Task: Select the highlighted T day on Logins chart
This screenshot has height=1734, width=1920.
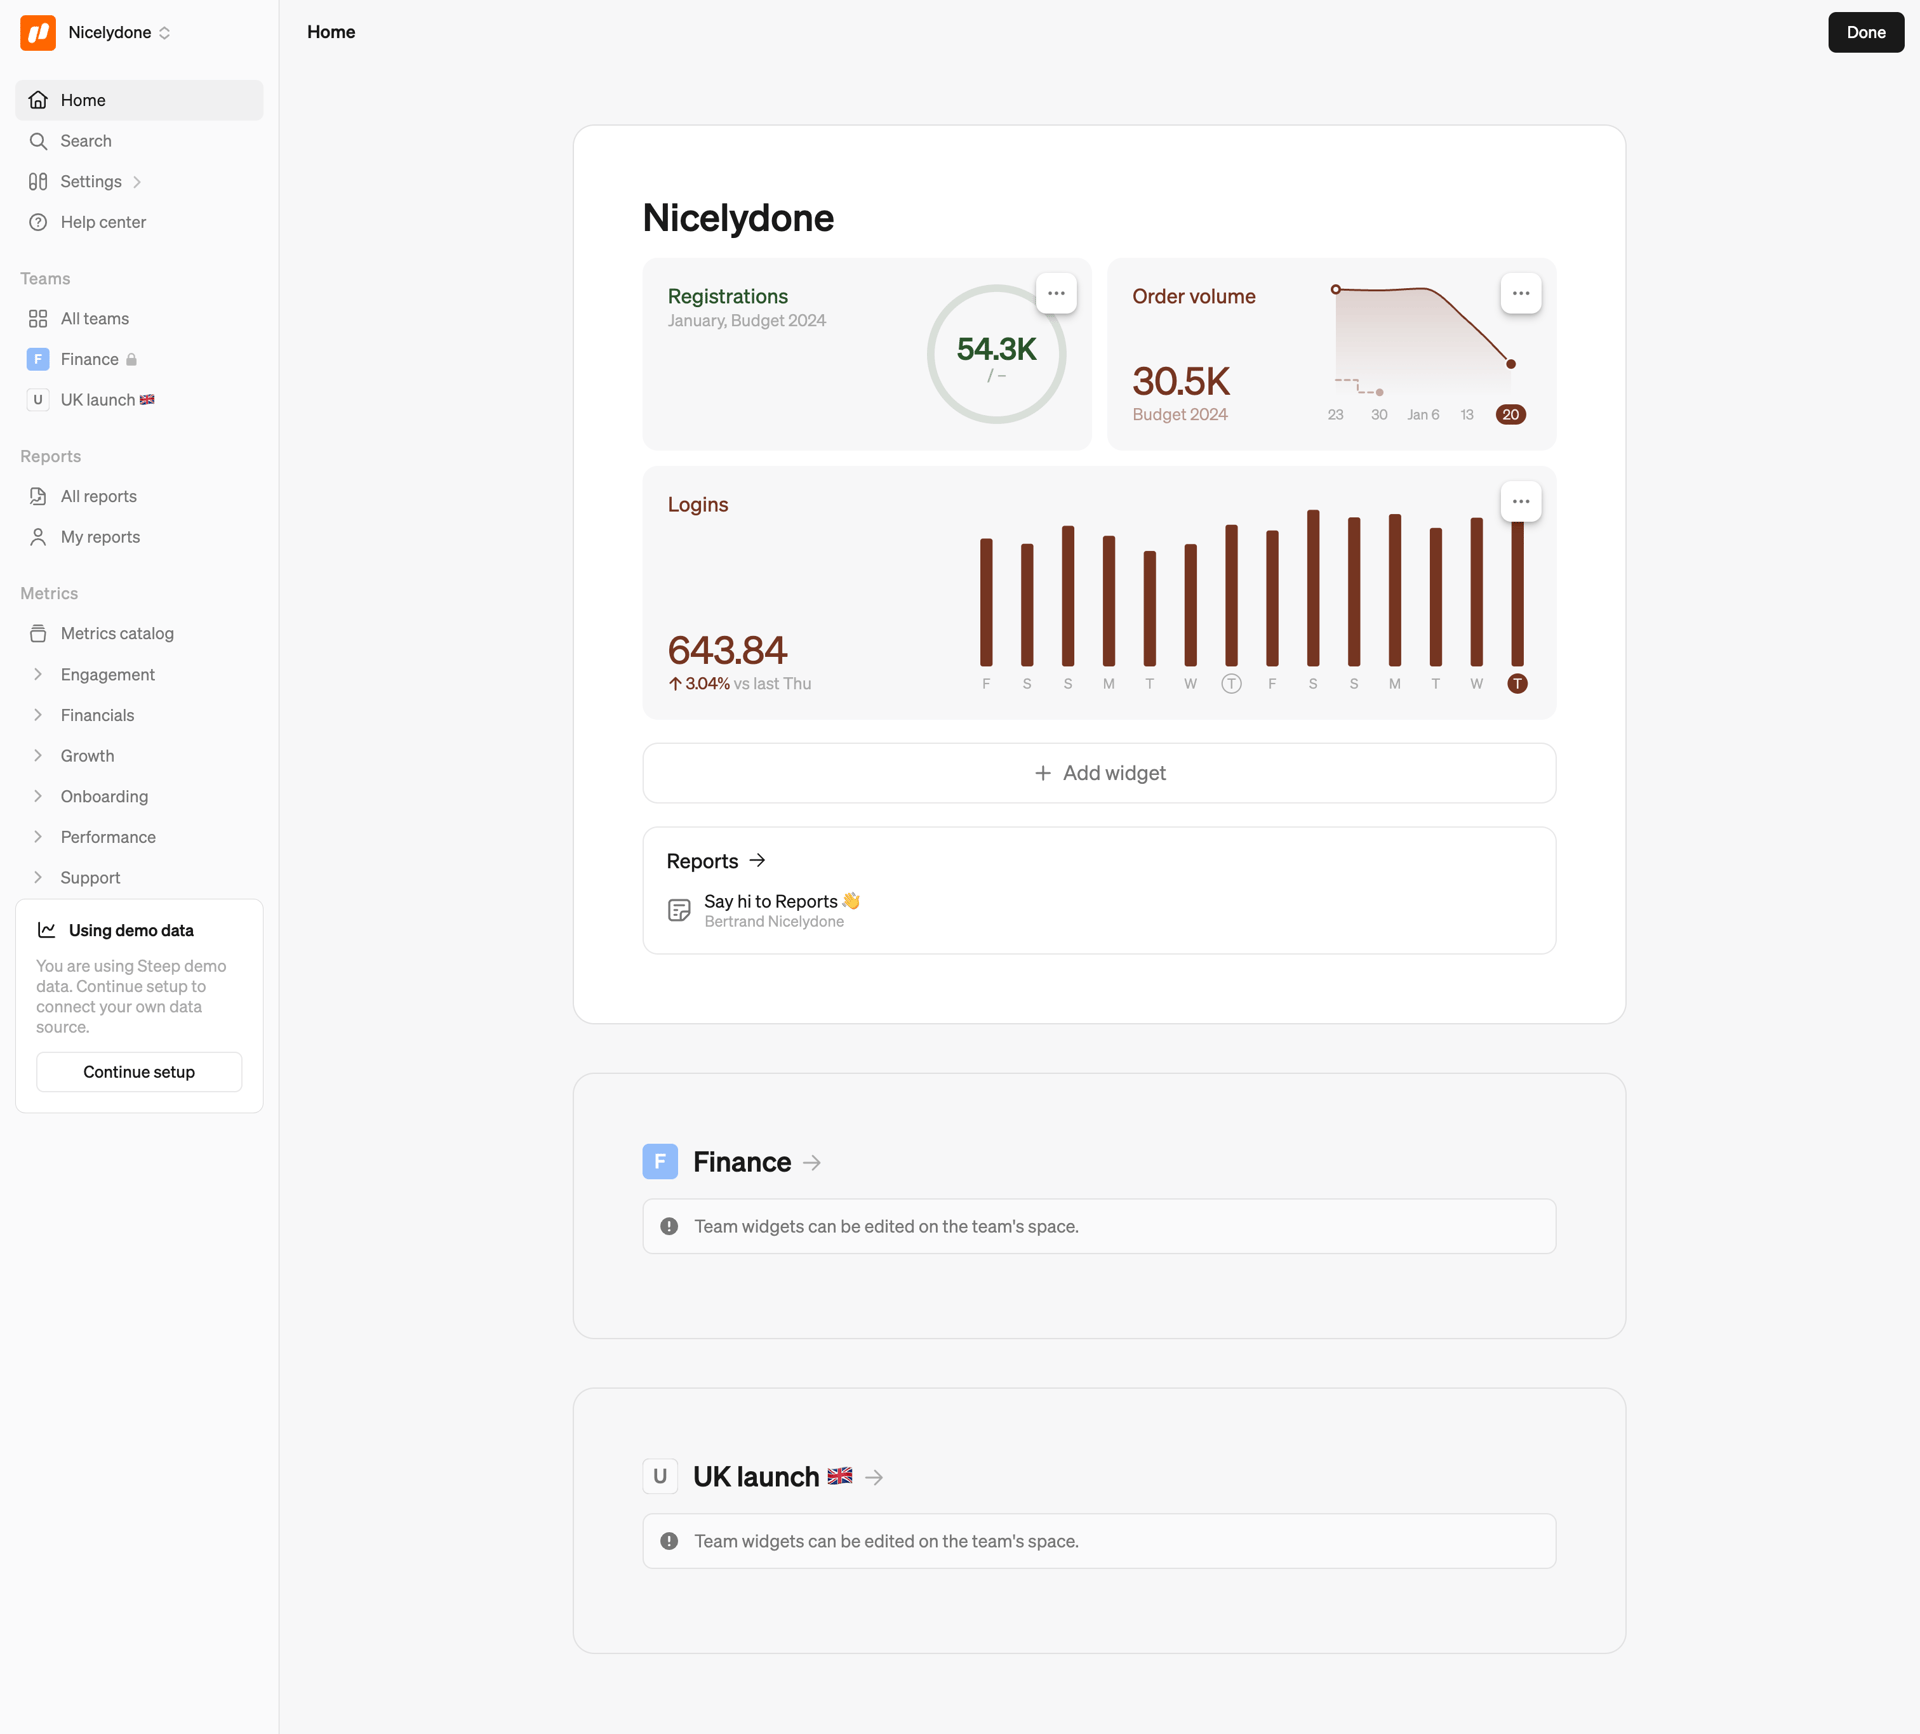Action: 1517,683
